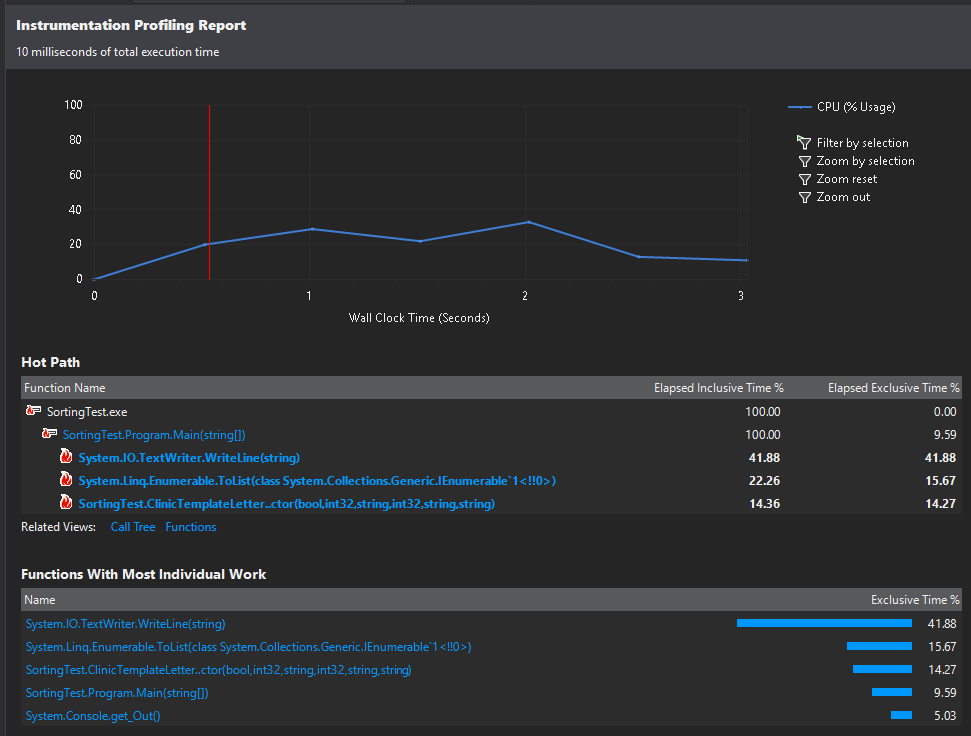The image size is (971, 736).
Task: Activate the Zoom by selection tool
Action: coord(804,160)
